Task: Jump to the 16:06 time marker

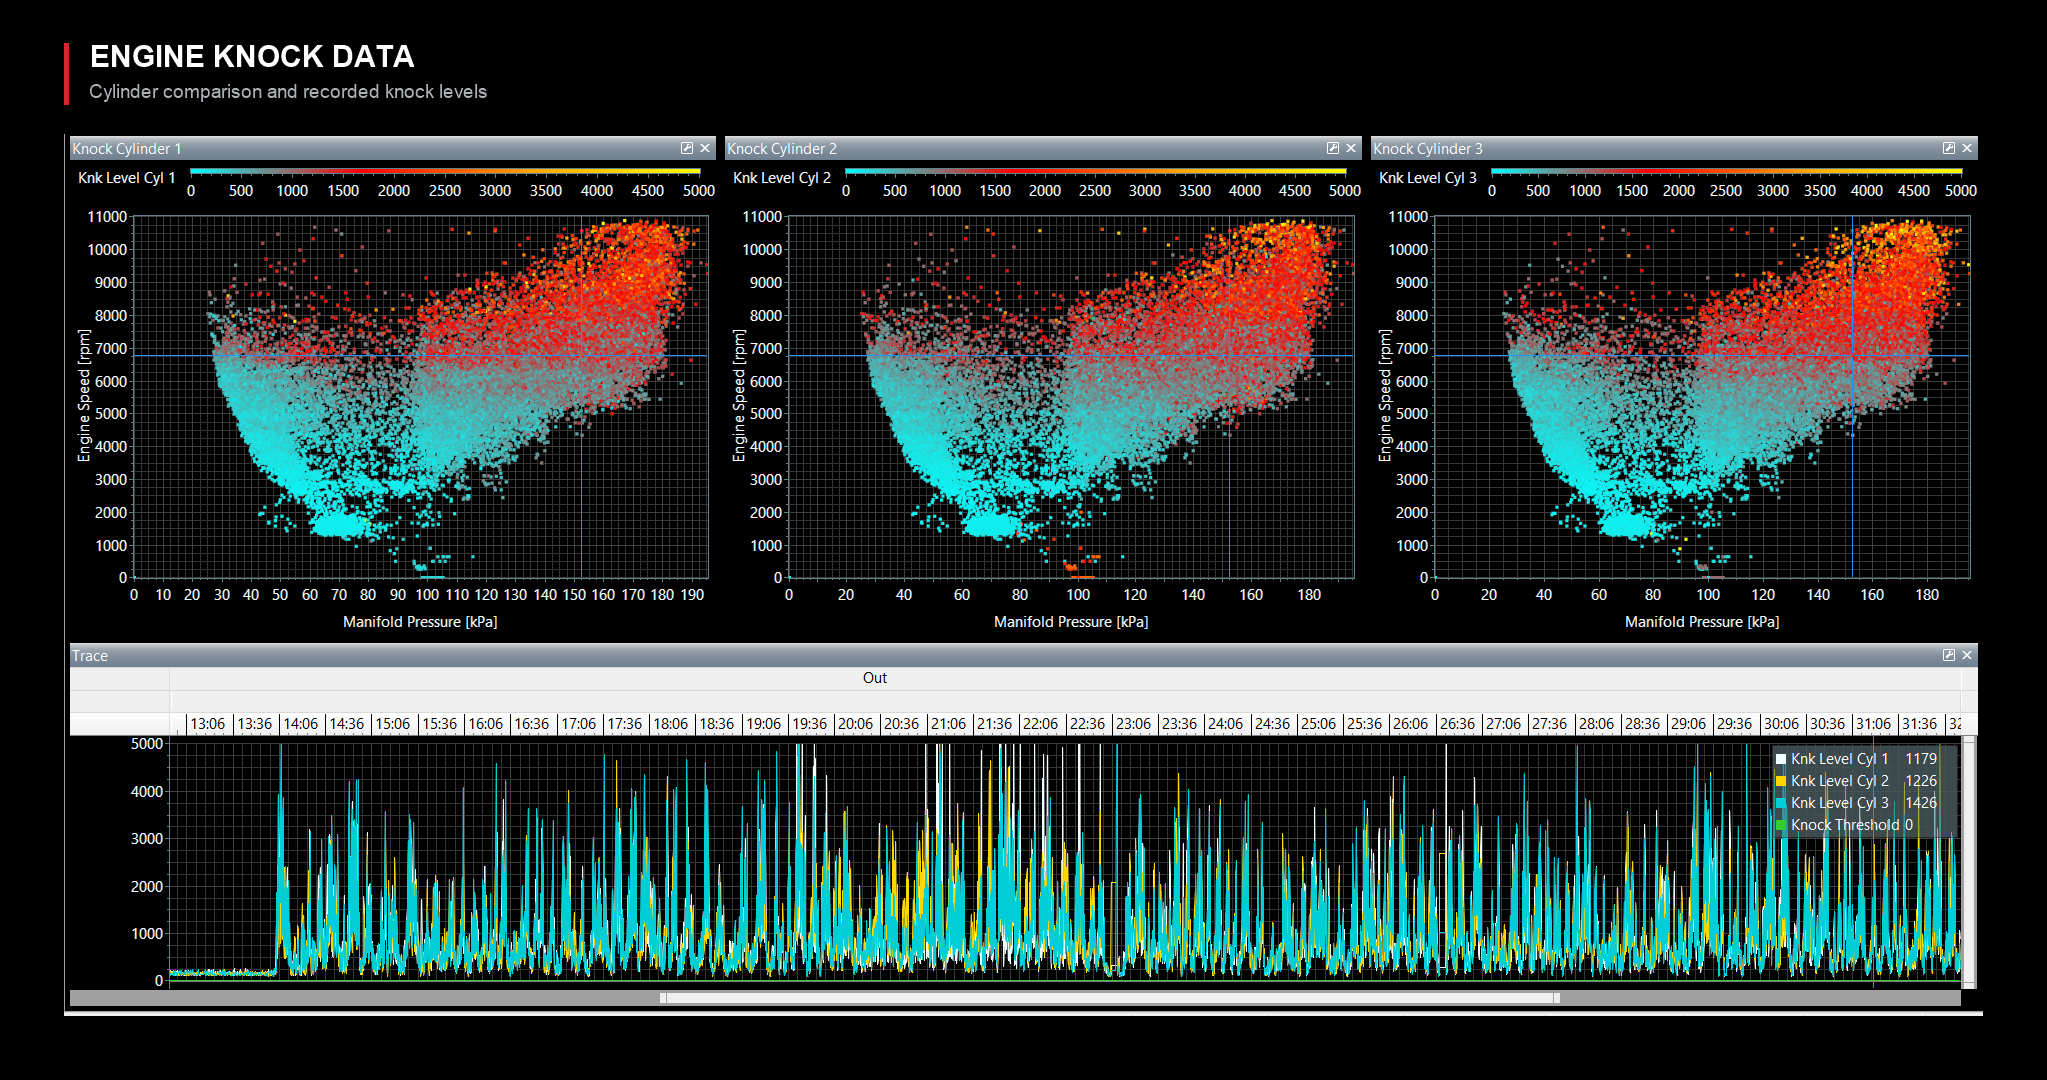Action: [x=486, y=724]
